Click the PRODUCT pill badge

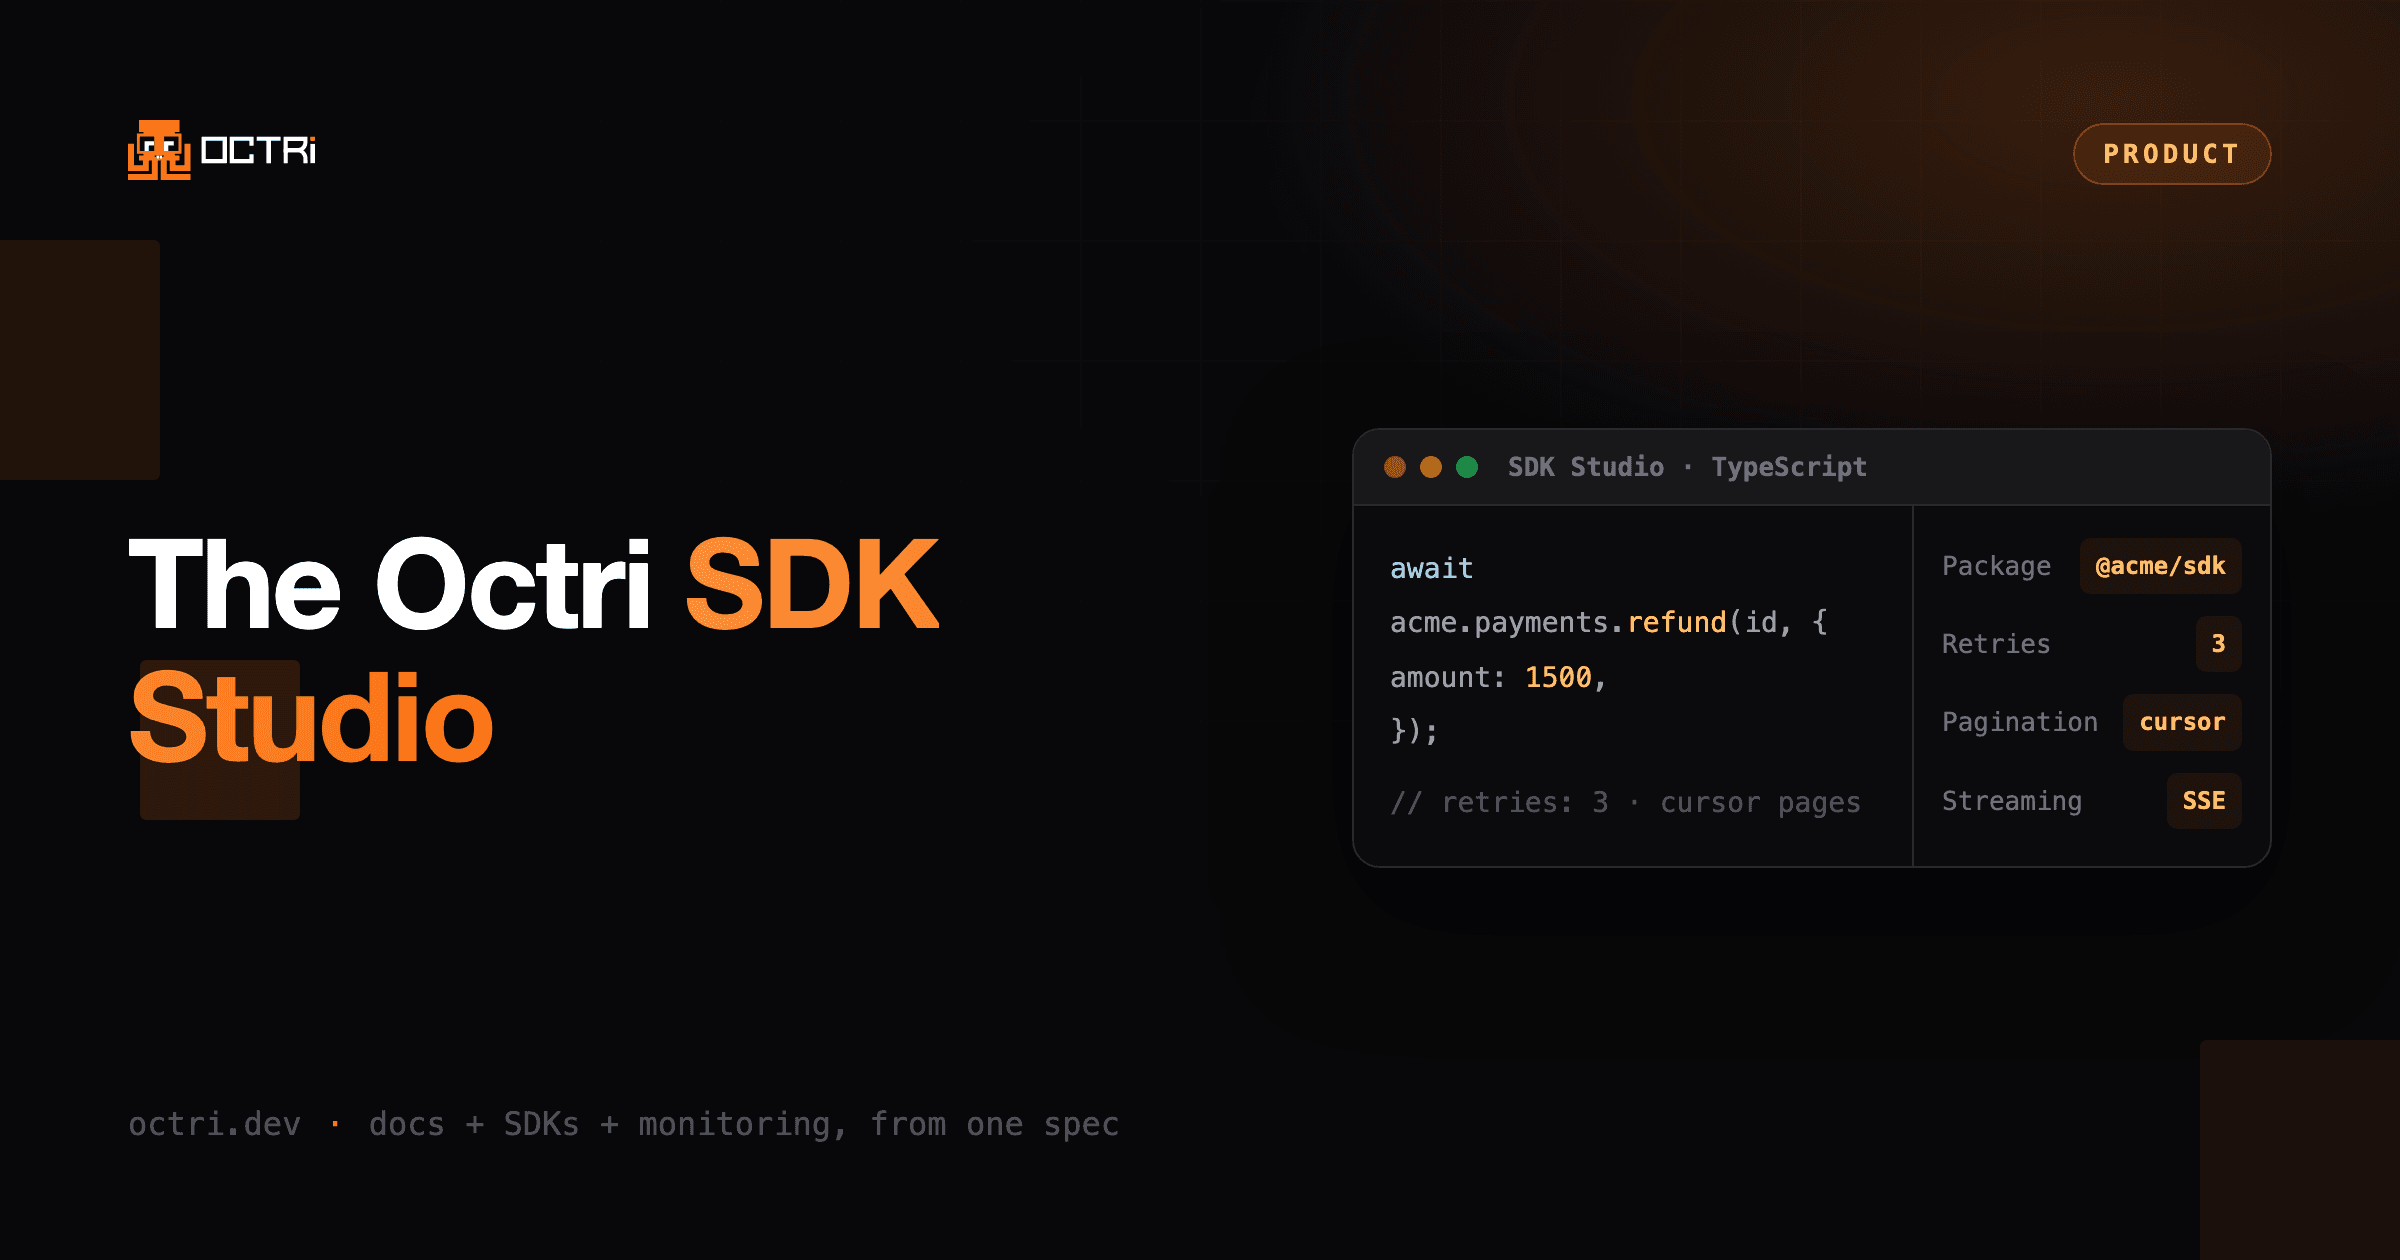[2172, 154]
